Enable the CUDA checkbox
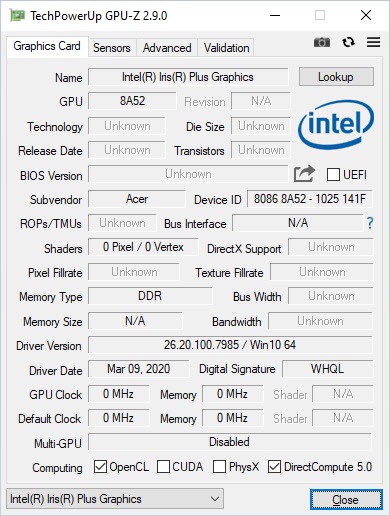The width and height of the screenshot is (390, 516). tap(163, 467)
